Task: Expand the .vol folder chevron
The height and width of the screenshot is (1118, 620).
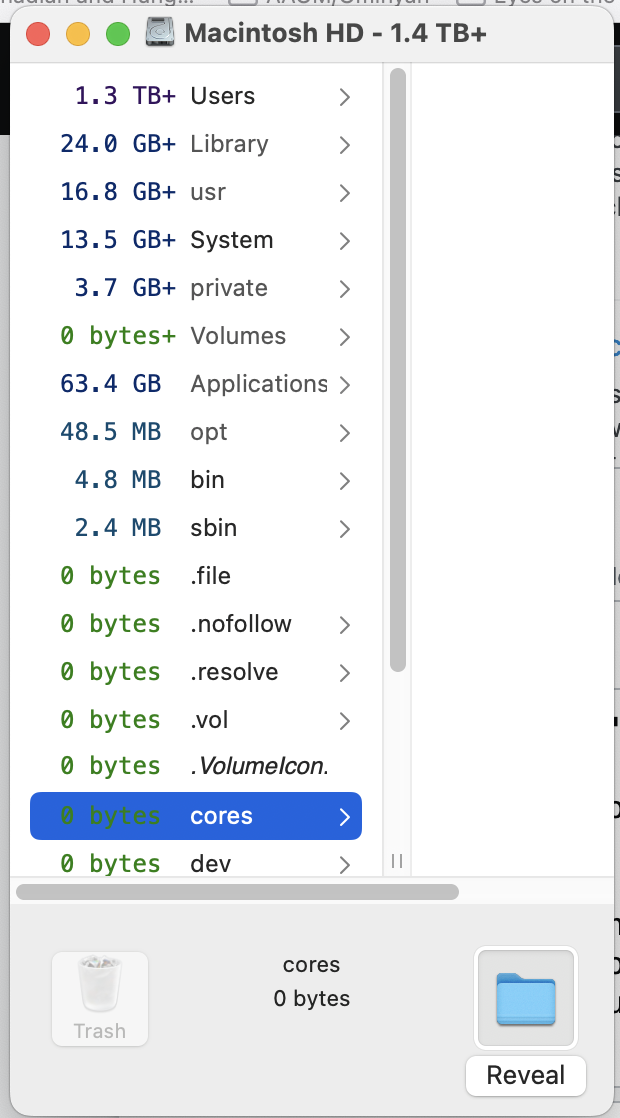Action: (x=345, y=721)
